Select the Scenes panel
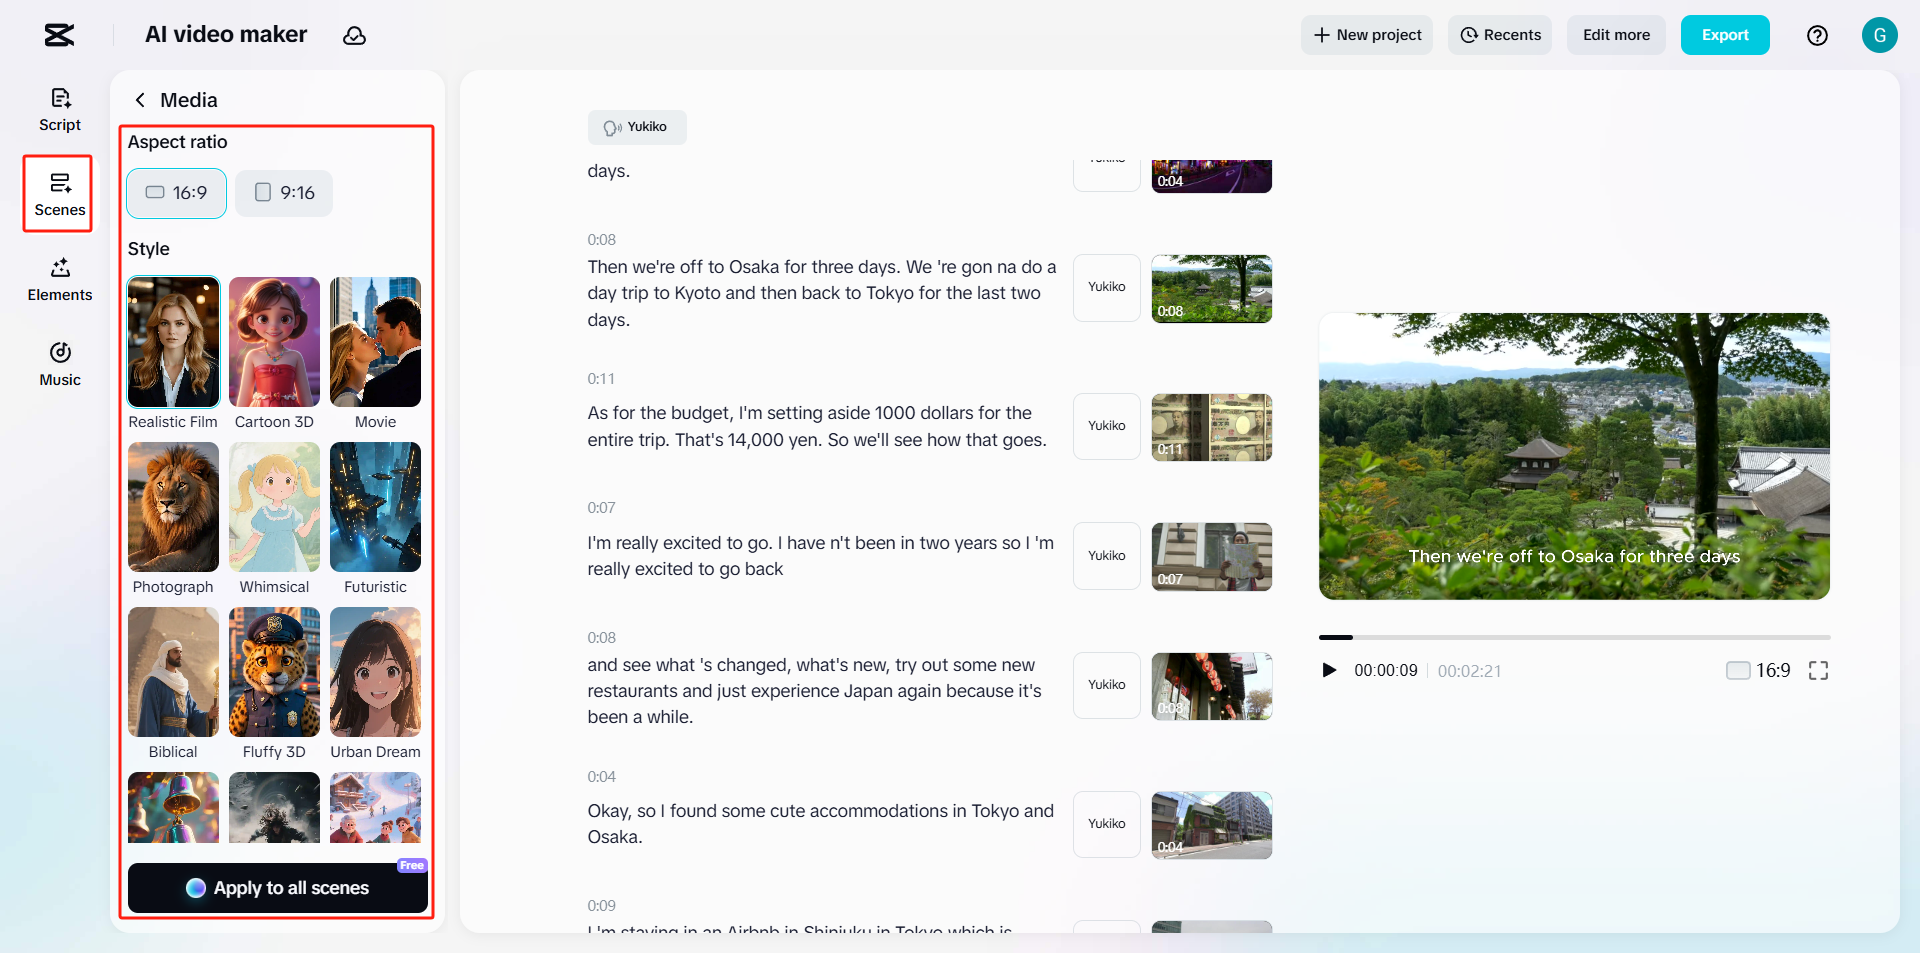 point(59,193)
